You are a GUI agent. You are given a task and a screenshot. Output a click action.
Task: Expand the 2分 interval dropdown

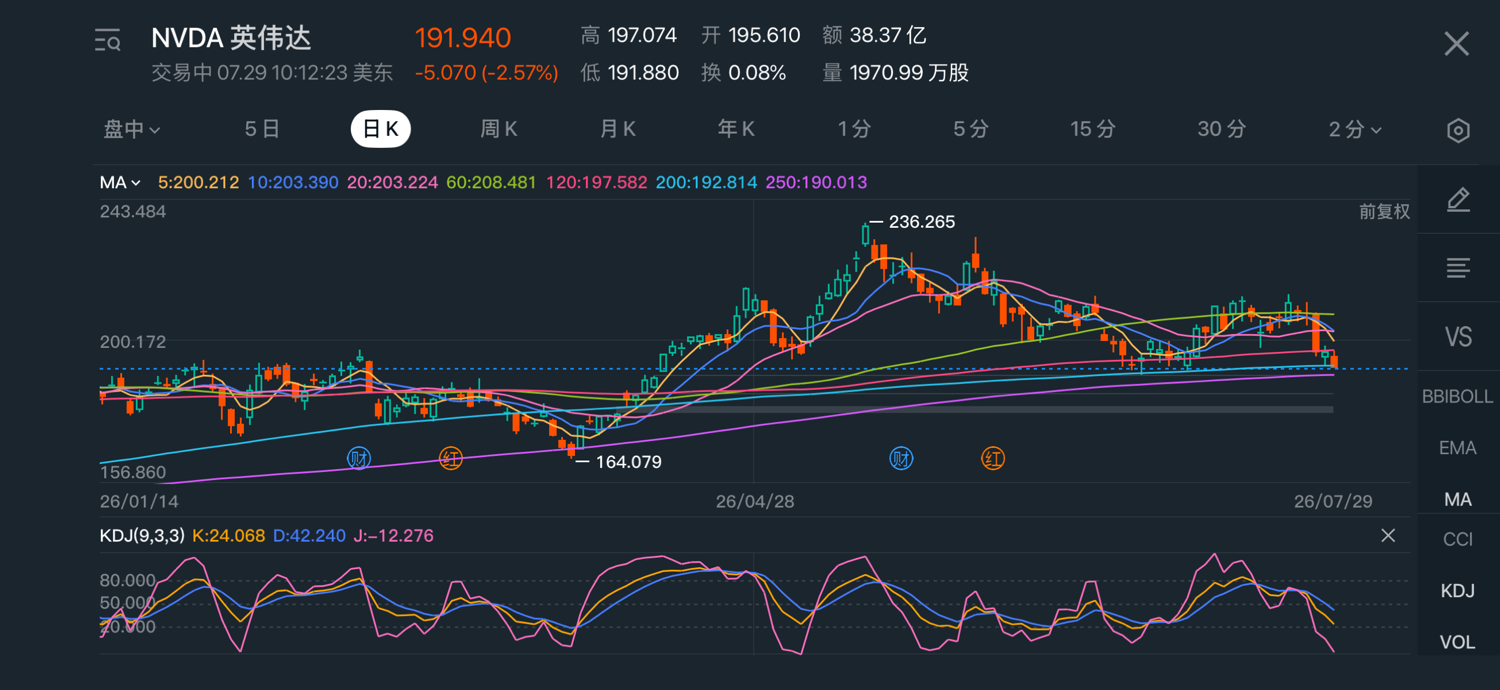1355,129
